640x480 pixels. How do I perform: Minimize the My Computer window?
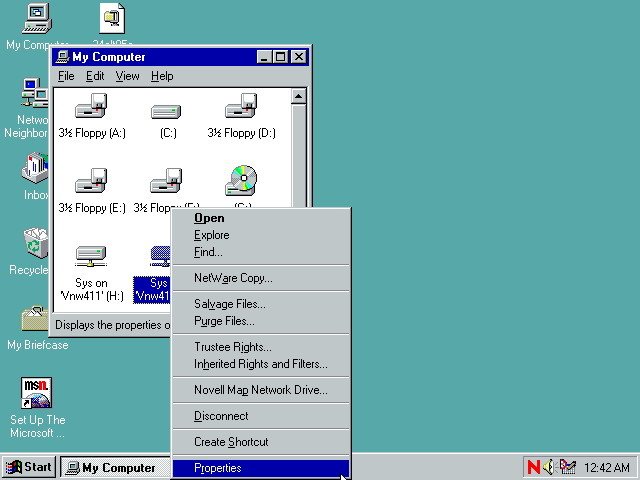point(264,57)
